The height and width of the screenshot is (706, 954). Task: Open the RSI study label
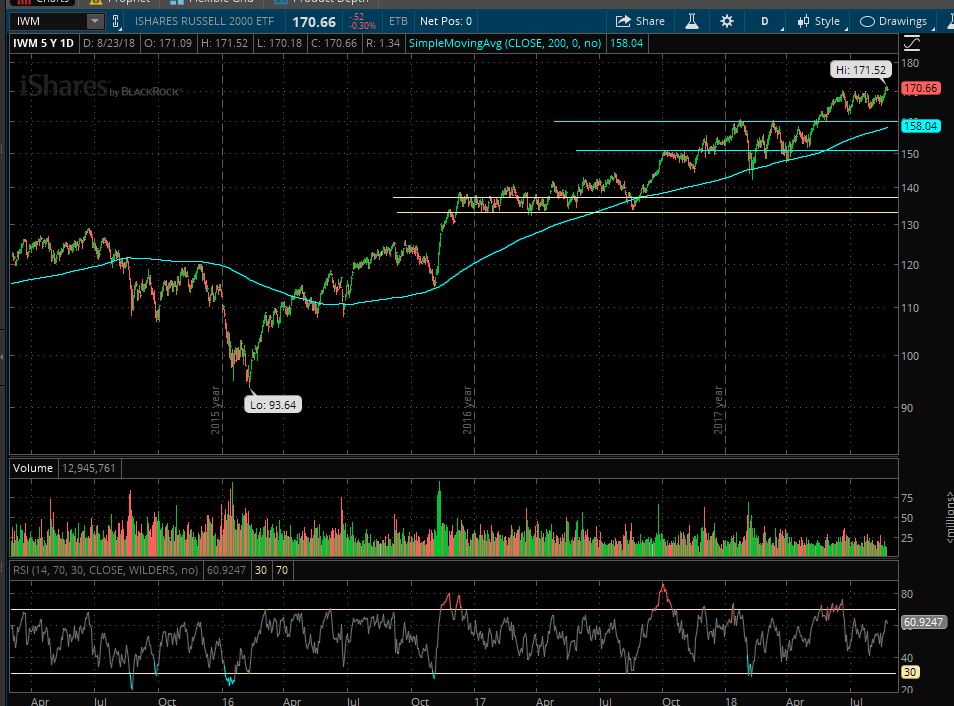[105, 570]
